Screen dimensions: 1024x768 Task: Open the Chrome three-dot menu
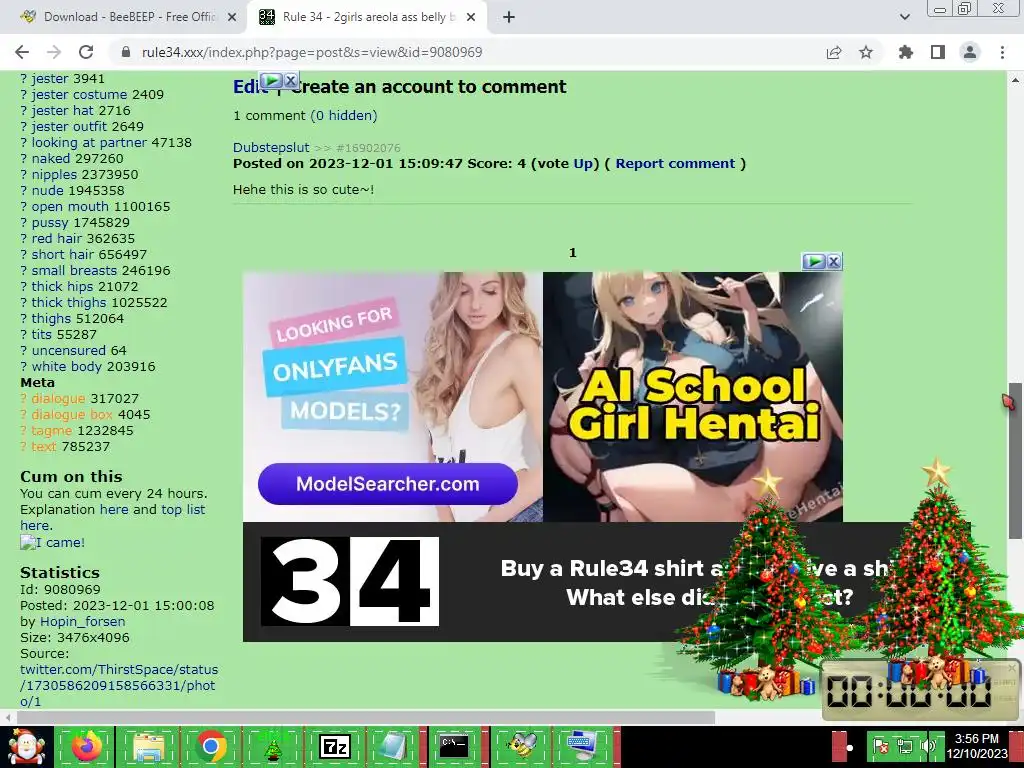coord(1002,52)
